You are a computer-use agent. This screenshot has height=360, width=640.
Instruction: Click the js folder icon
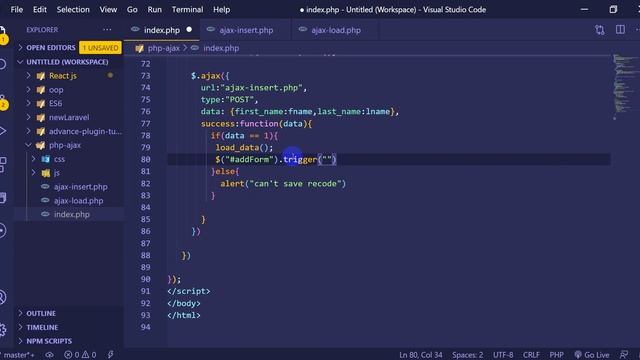click(x=46, y=173)
